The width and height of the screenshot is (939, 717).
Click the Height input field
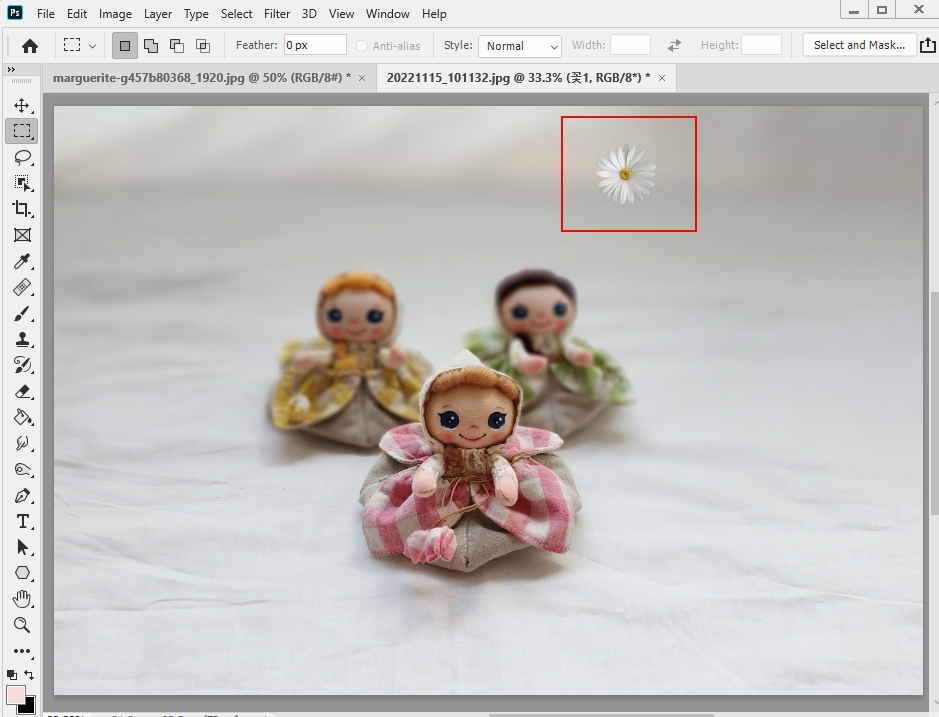(761, 45)
